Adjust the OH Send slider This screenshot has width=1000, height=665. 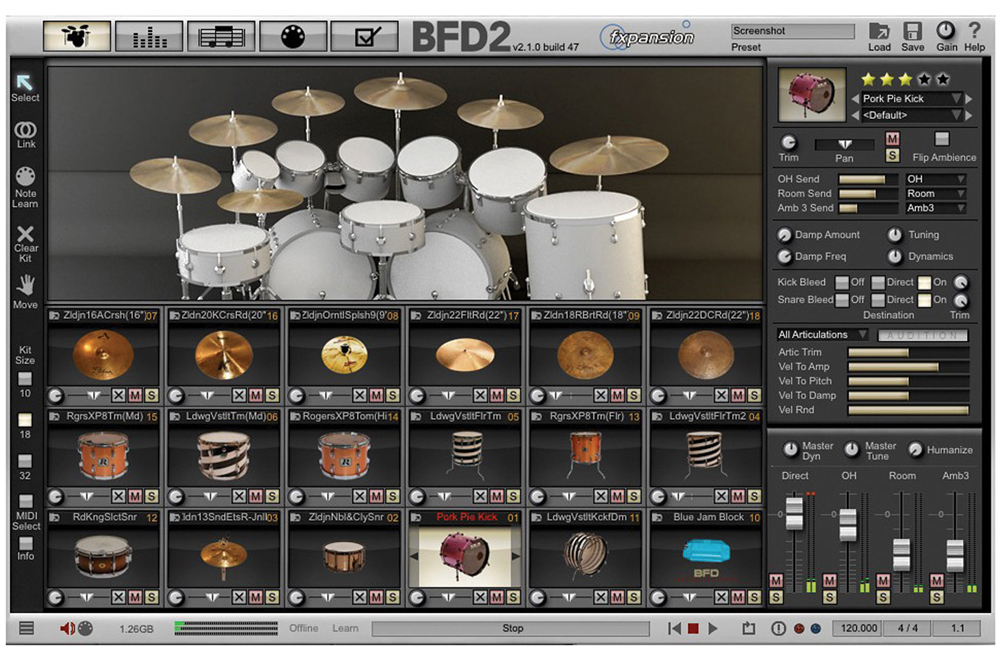868,179
